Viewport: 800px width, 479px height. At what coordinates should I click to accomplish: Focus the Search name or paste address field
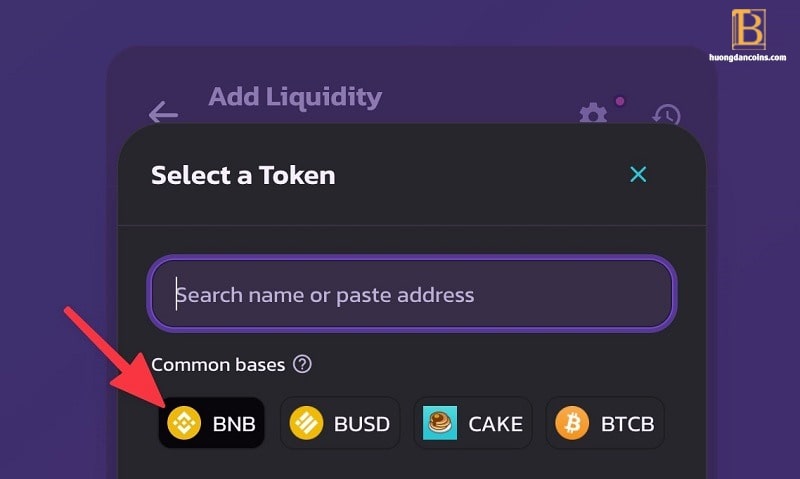(412, 294)
